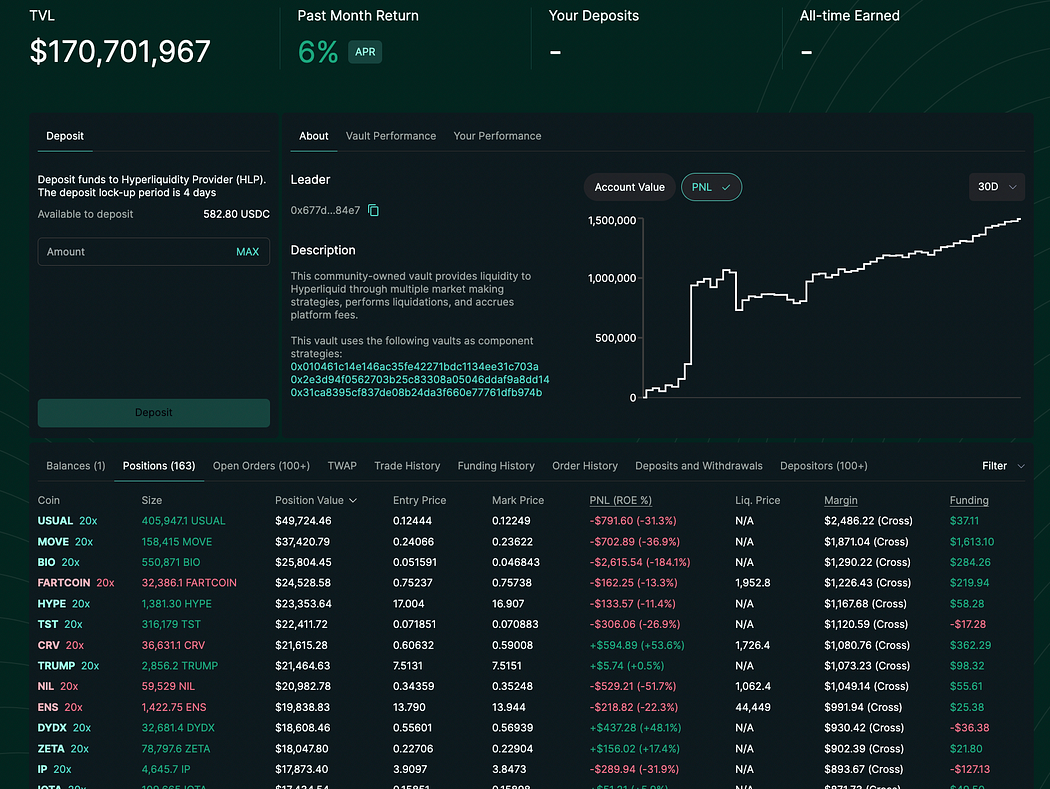Open component vault link 0x31ca8395cf...
The width and height of the screenshot is (1050, 789).
click(x=416, y=392)
